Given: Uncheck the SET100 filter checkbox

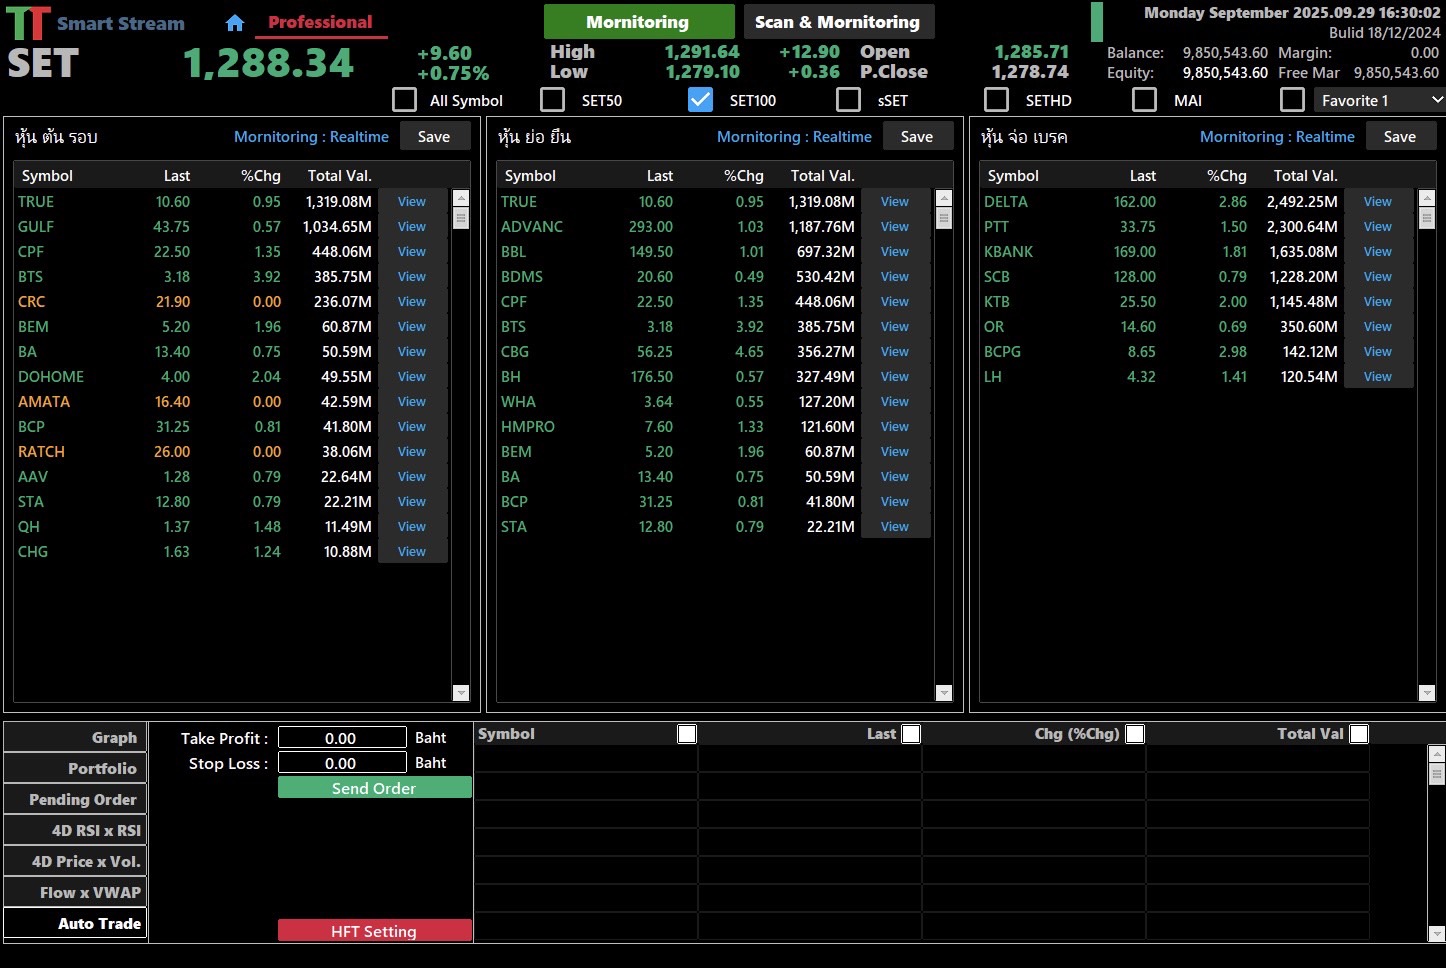Looking at the screenshot, I should 701,100.
